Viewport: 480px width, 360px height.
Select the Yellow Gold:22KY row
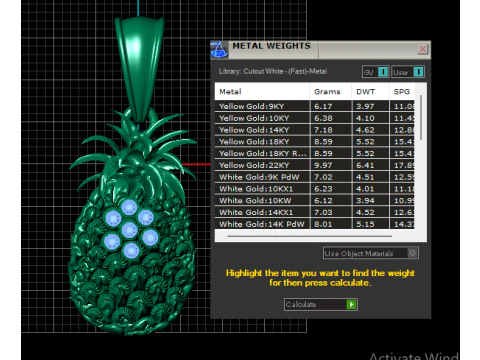tap(315, 165)
